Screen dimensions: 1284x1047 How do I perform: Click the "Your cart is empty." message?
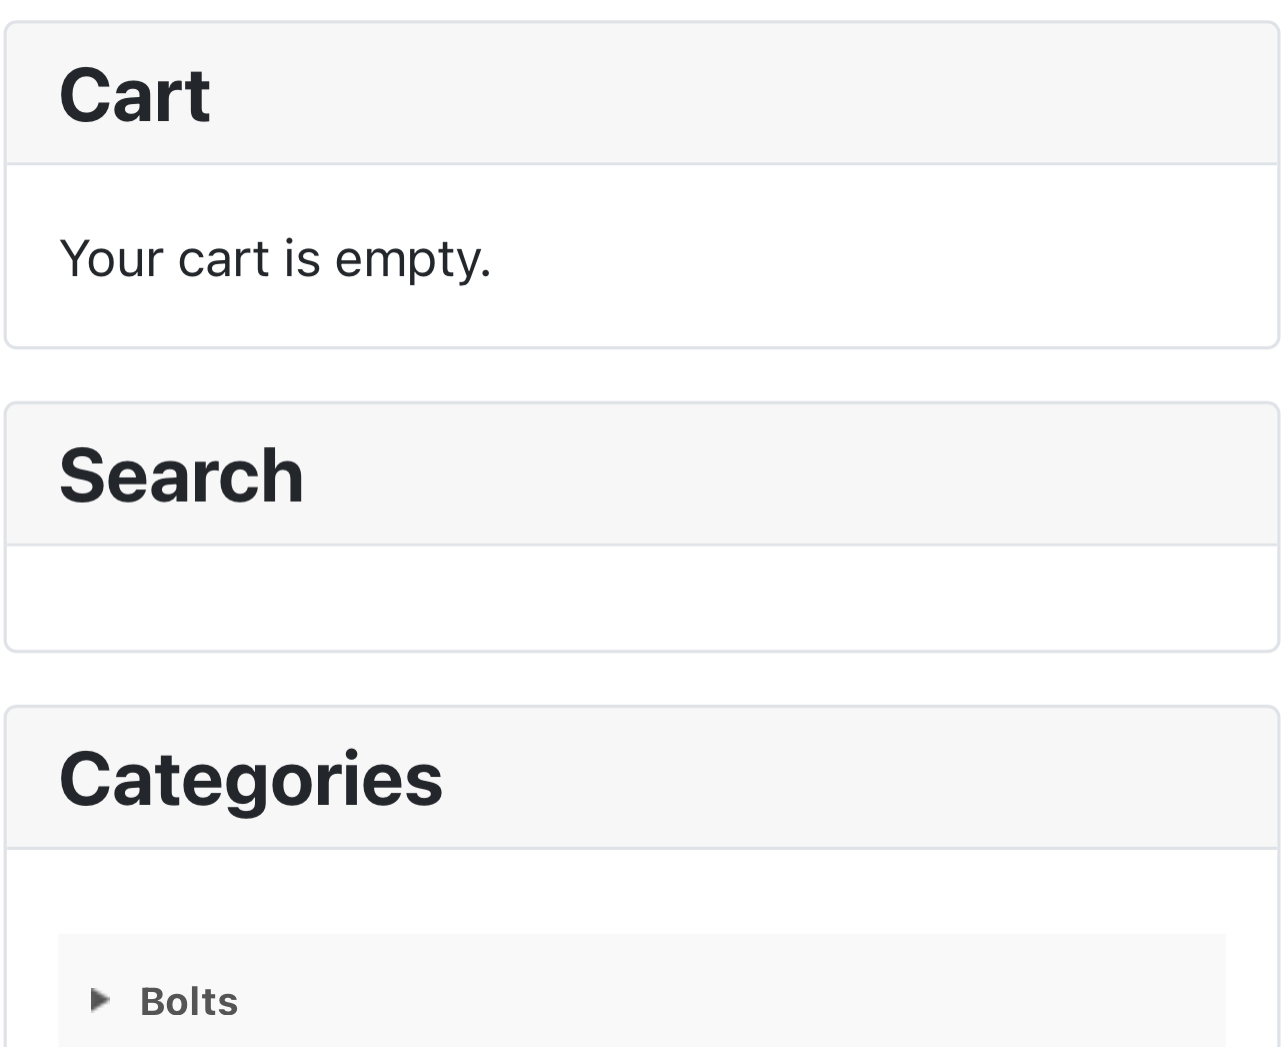point(275,259)
